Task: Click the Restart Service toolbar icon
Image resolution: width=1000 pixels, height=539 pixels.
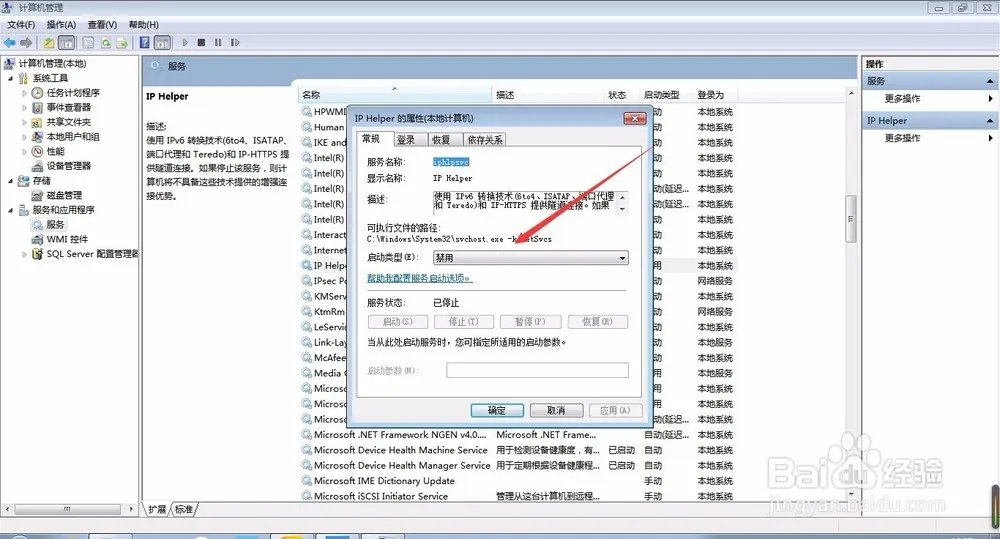Action: tap(235, 43)
